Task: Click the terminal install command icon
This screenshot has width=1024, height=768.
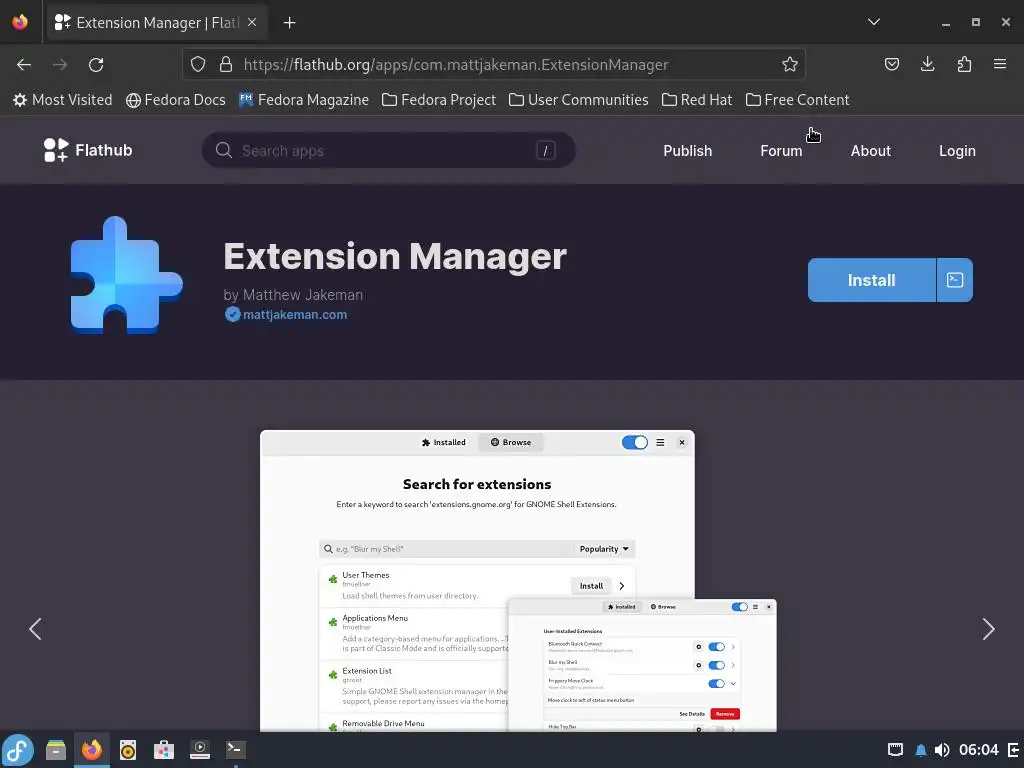Action: coord(955,280)
